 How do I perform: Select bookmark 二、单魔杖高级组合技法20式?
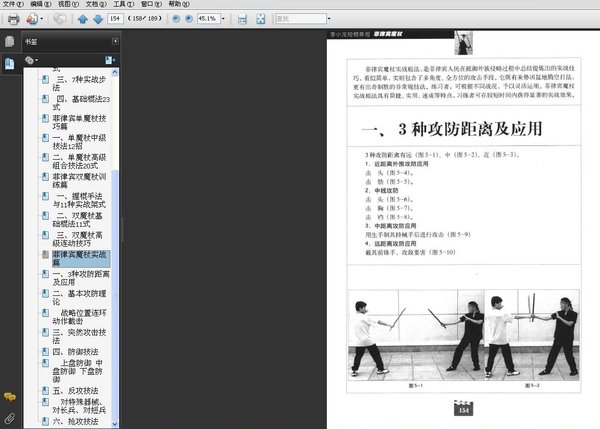point(79,161)
